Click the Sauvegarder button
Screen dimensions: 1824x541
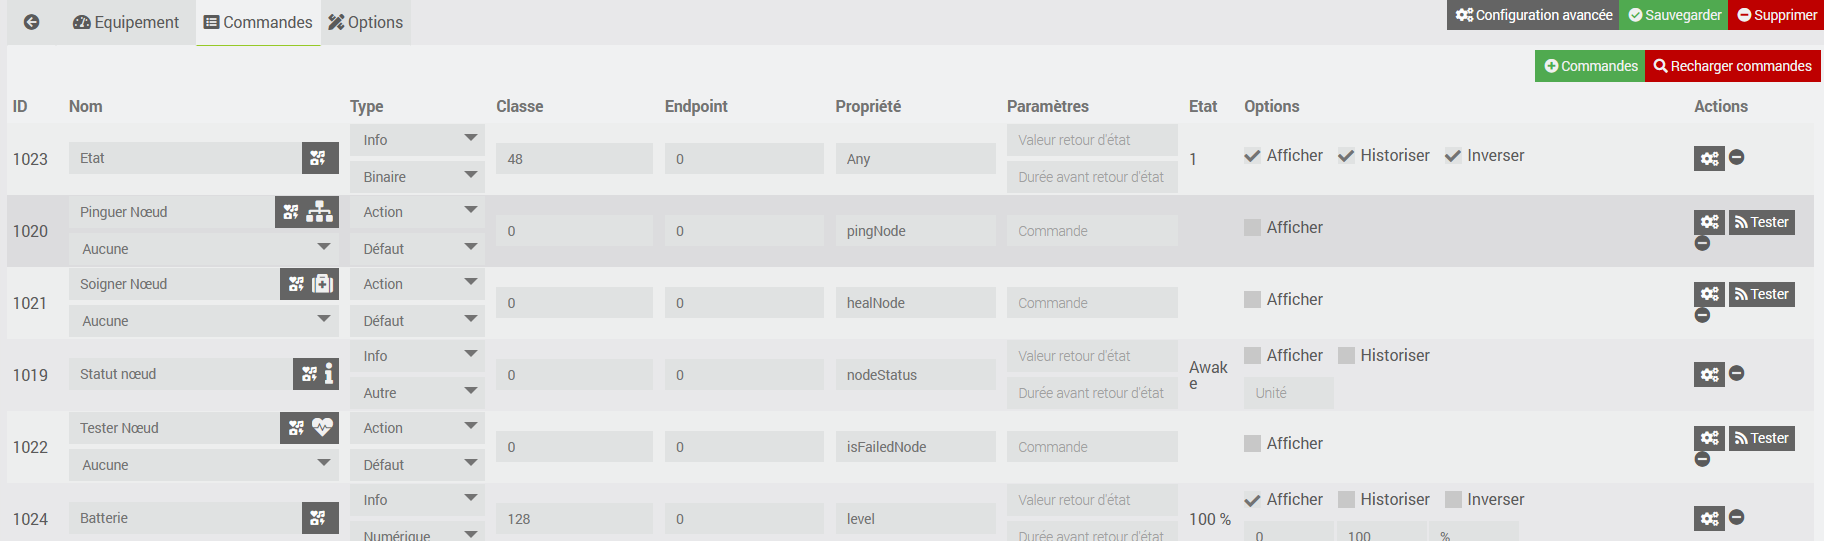1674,15
